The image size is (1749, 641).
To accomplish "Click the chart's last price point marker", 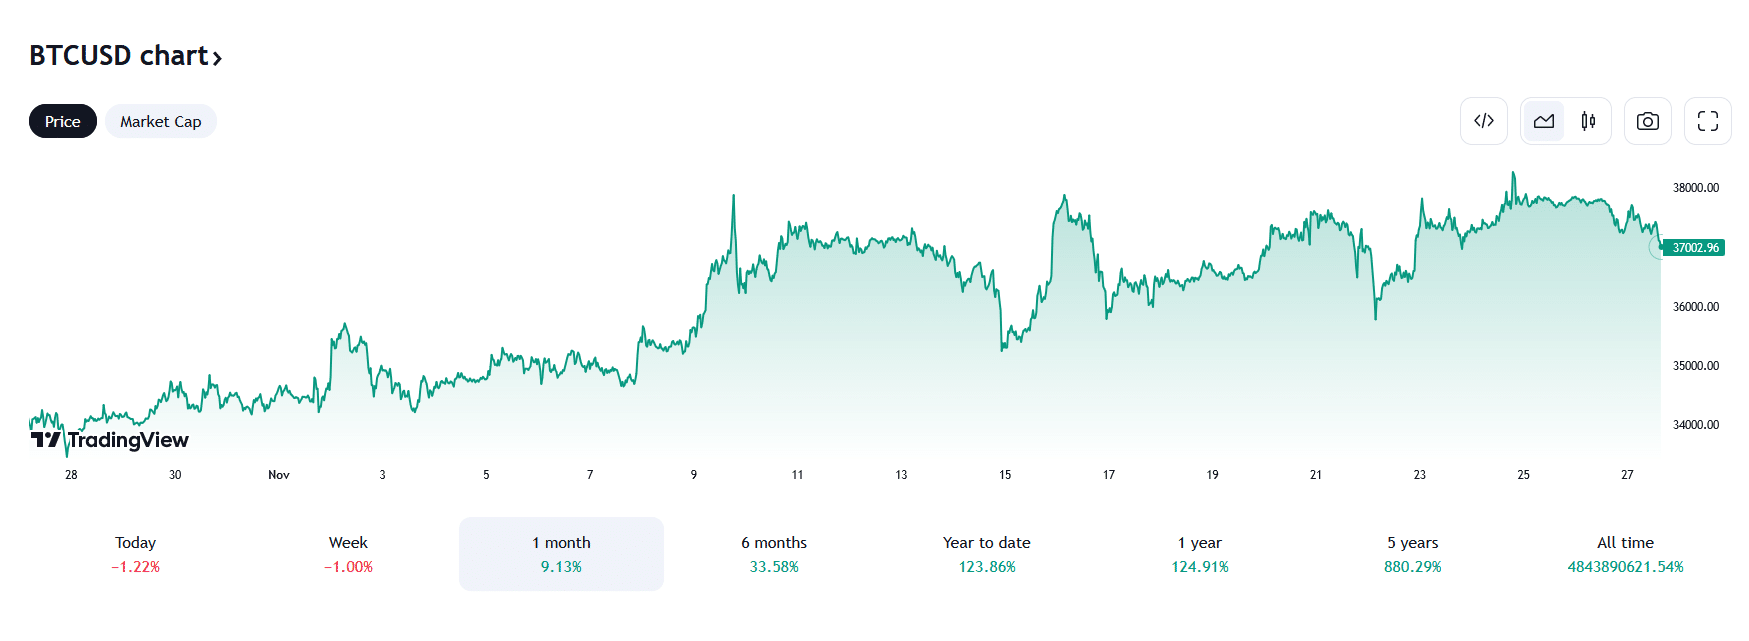I will coord(1659,248).
